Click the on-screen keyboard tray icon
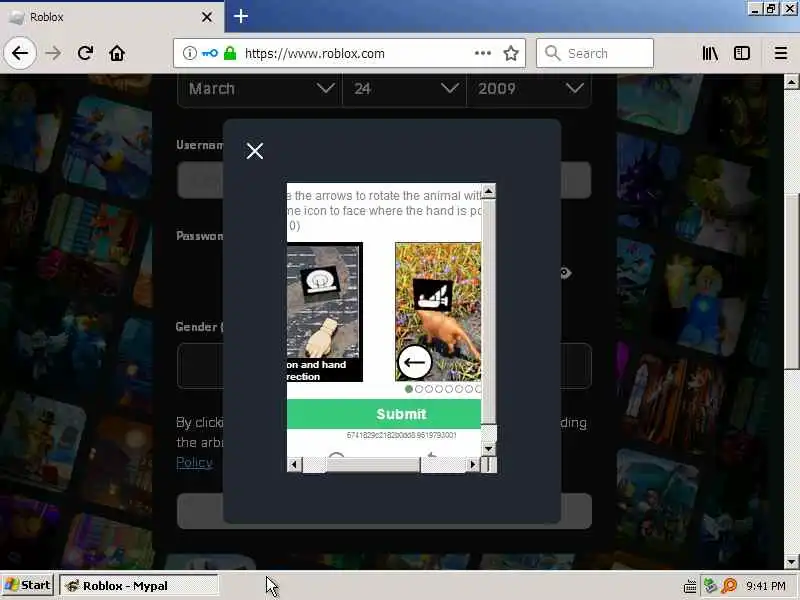The width and height of the screenshot is (800, 600). pos(690,586)
